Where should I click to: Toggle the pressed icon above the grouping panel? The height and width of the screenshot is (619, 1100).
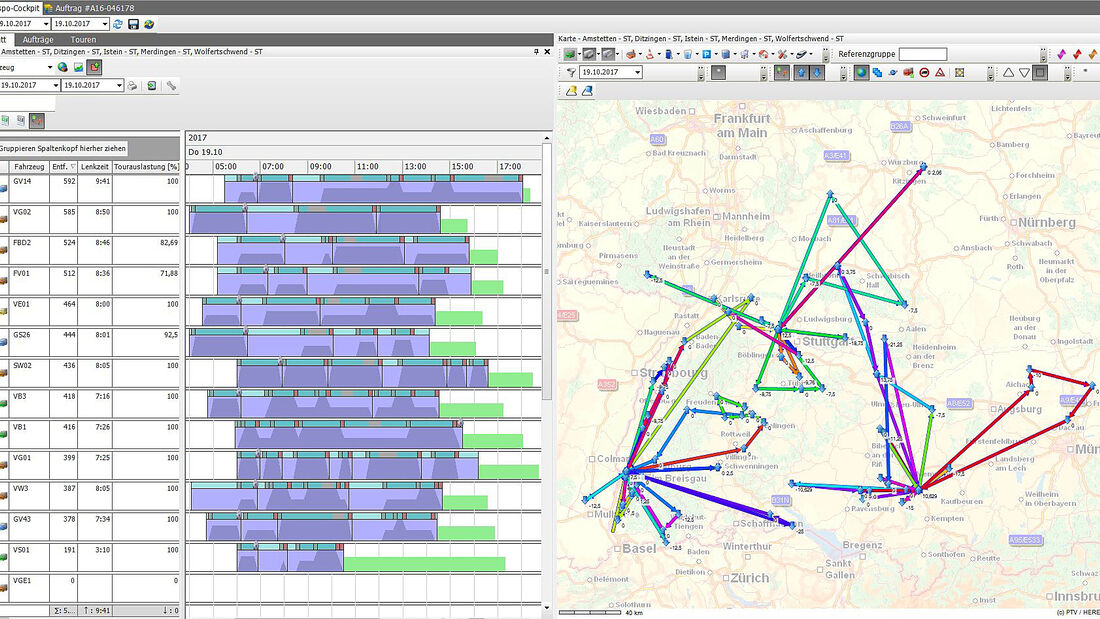click(37, 121)
